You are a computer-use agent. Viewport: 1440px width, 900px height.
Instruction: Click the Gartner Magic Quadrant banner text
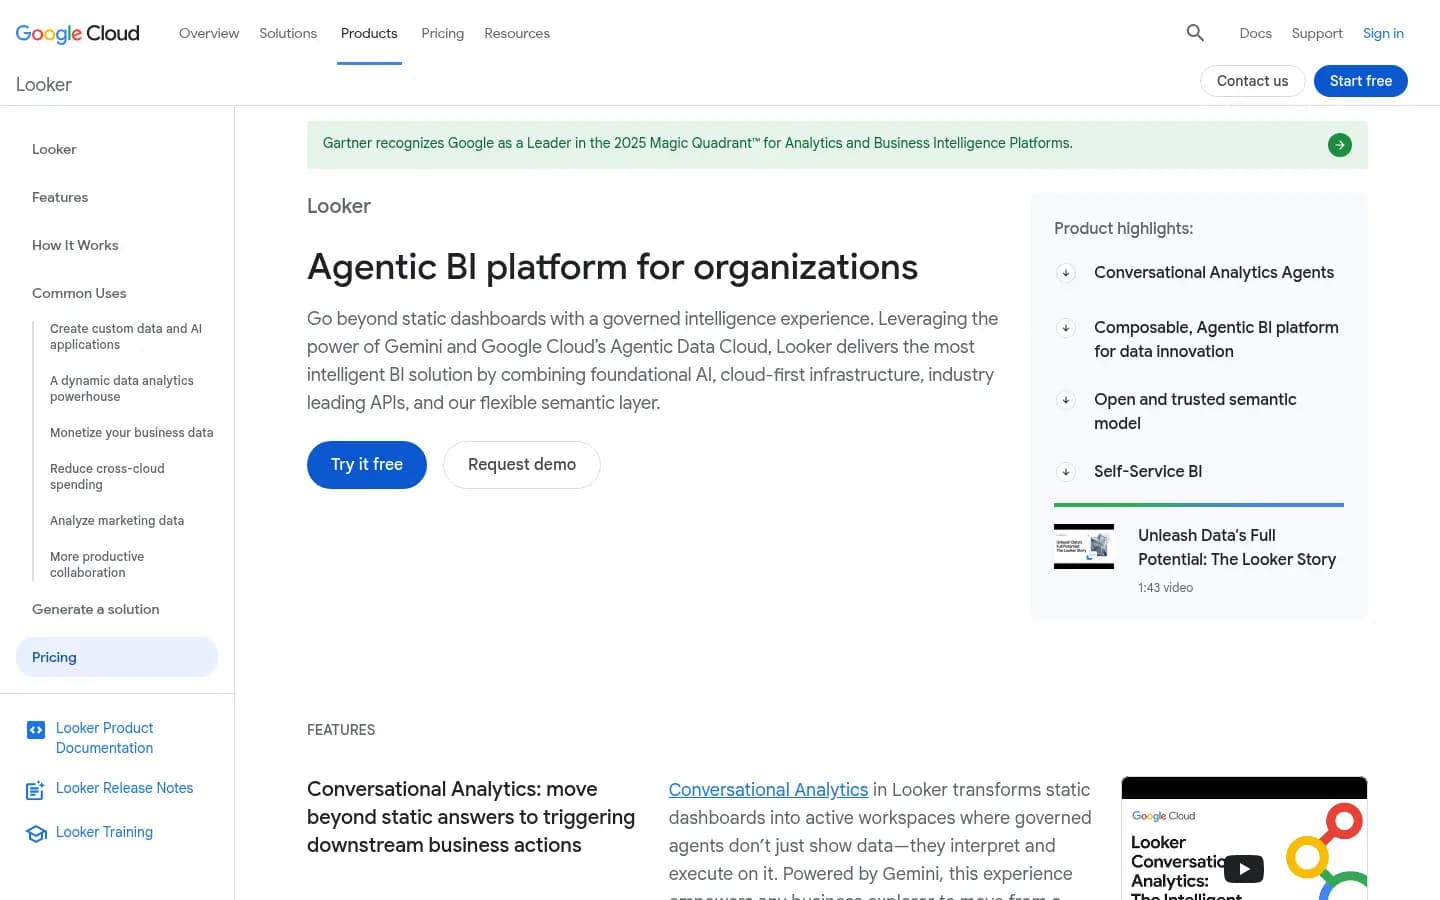[697, 143]
